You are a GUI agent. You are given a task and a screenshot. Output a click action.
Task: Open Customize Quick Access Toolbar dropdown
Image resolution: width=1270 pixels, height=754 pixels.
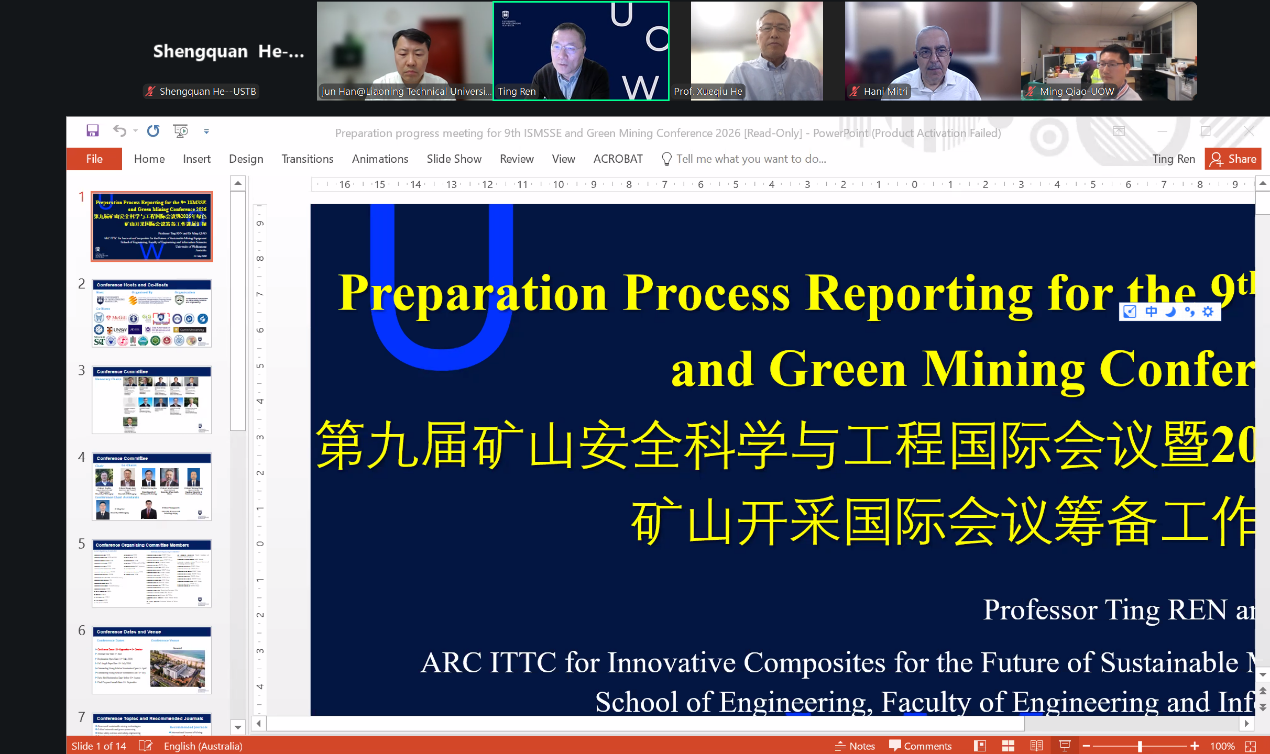click(x=206, y=131)
